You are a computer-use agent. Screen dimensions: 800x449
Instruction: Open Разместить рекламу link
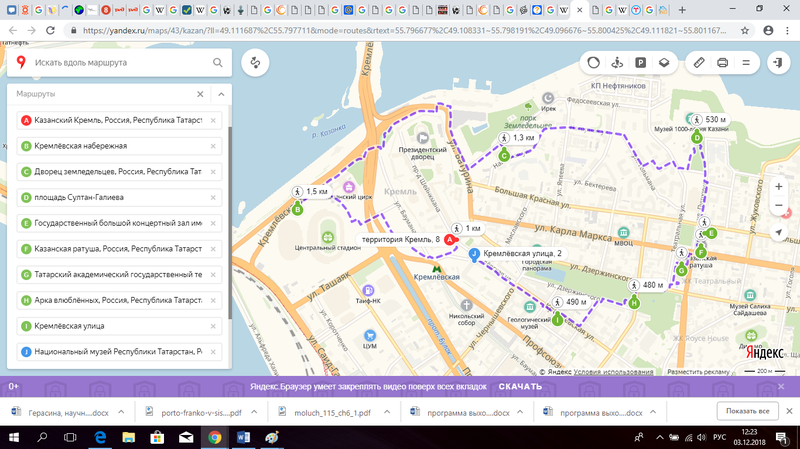pos(698,372)
